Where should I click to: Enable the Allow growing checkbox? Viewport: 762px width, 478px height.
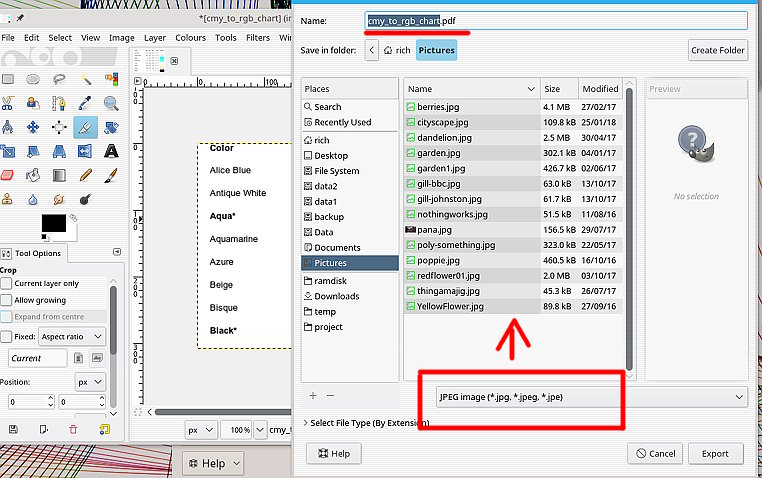click(x=6, y=300)
